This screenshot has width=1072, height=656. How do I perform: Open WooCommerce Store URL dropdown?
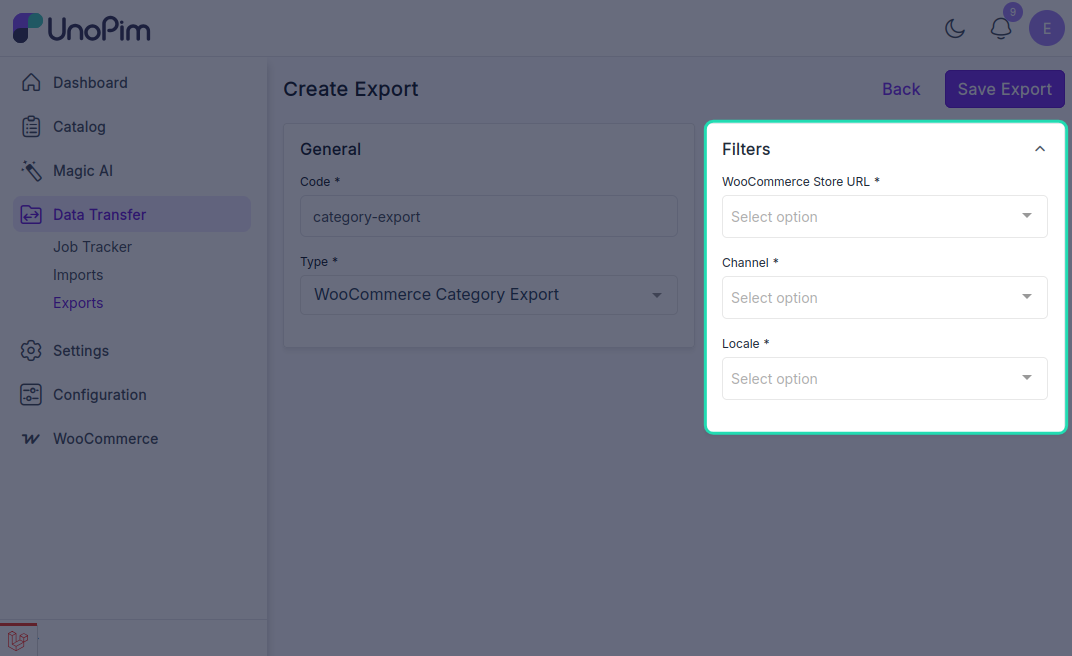pos(885,217)
